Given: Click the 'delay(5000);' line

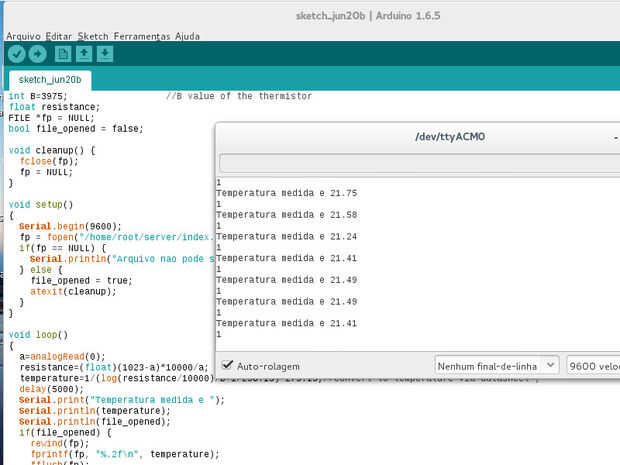Looking at the screenshot, I should click(x=51, y=389).
